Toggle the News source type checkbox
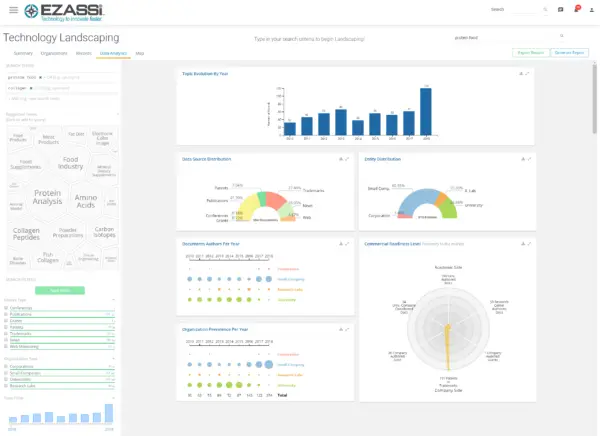The height and width of the screenshot is (436, 600). pyautogui.click(x=6, y=340)
